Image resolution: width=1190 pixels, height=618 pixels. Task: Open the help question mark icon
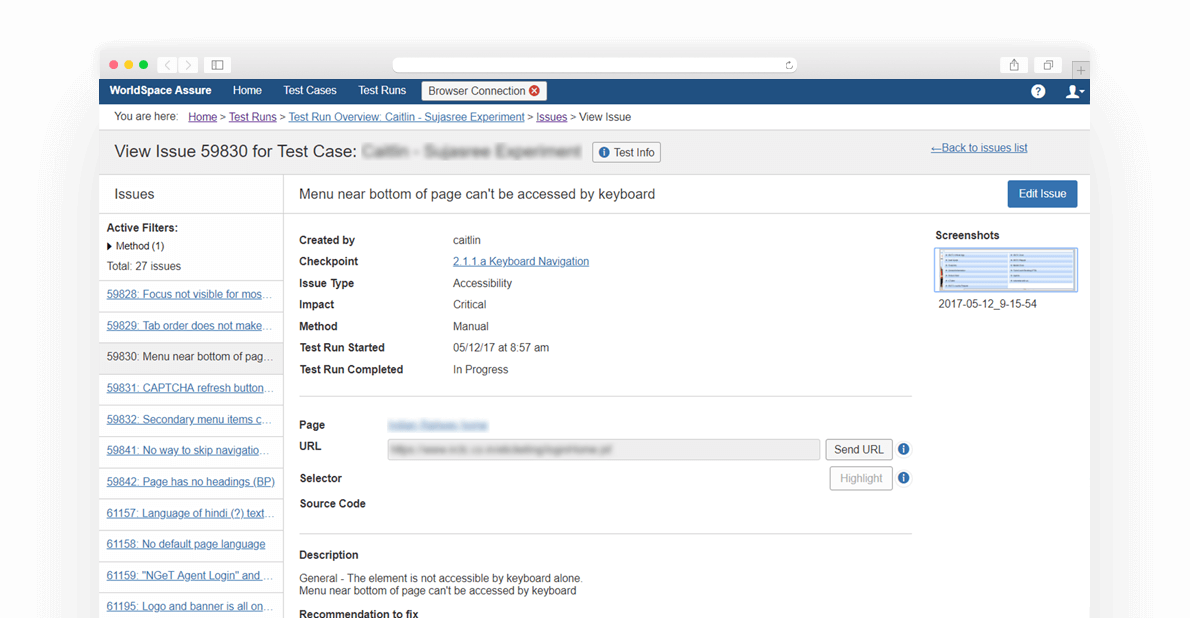tap(1038, 91)
